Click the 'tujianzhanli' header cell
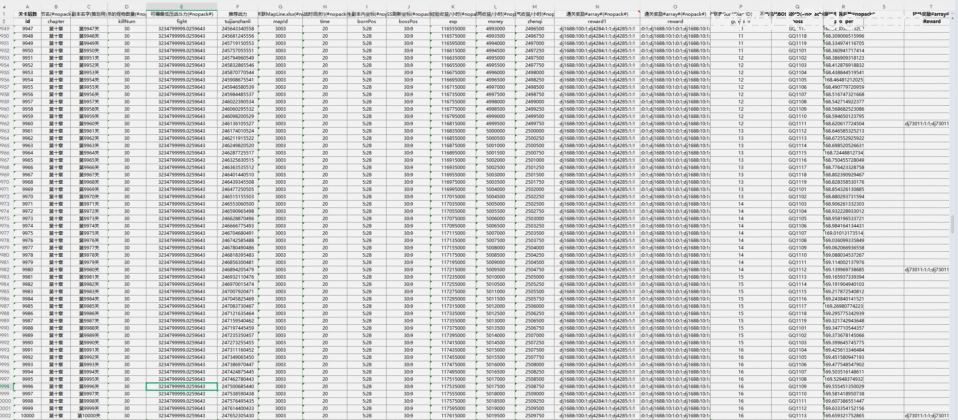Screen dimensions: 958x420 (237, 19)
